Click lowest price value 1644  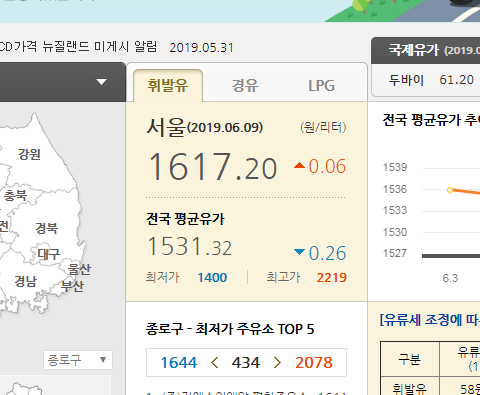[179, 363]
